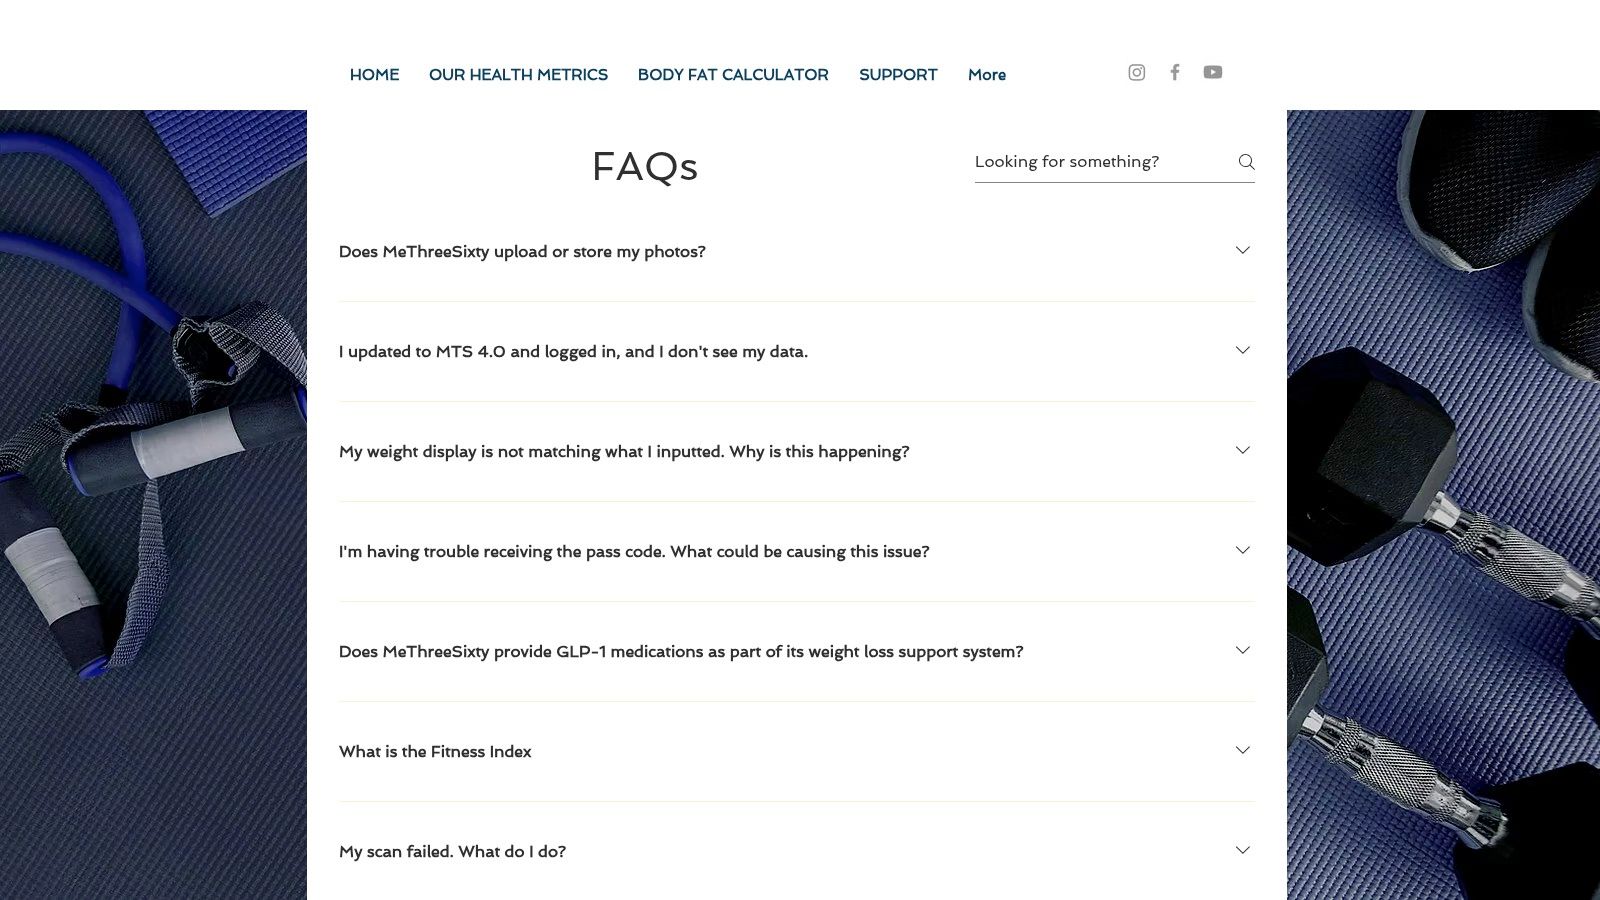Open 'Does MeThreeSixty upload or store my photos?' text
1600x900 pixels.
coord(522,252)
